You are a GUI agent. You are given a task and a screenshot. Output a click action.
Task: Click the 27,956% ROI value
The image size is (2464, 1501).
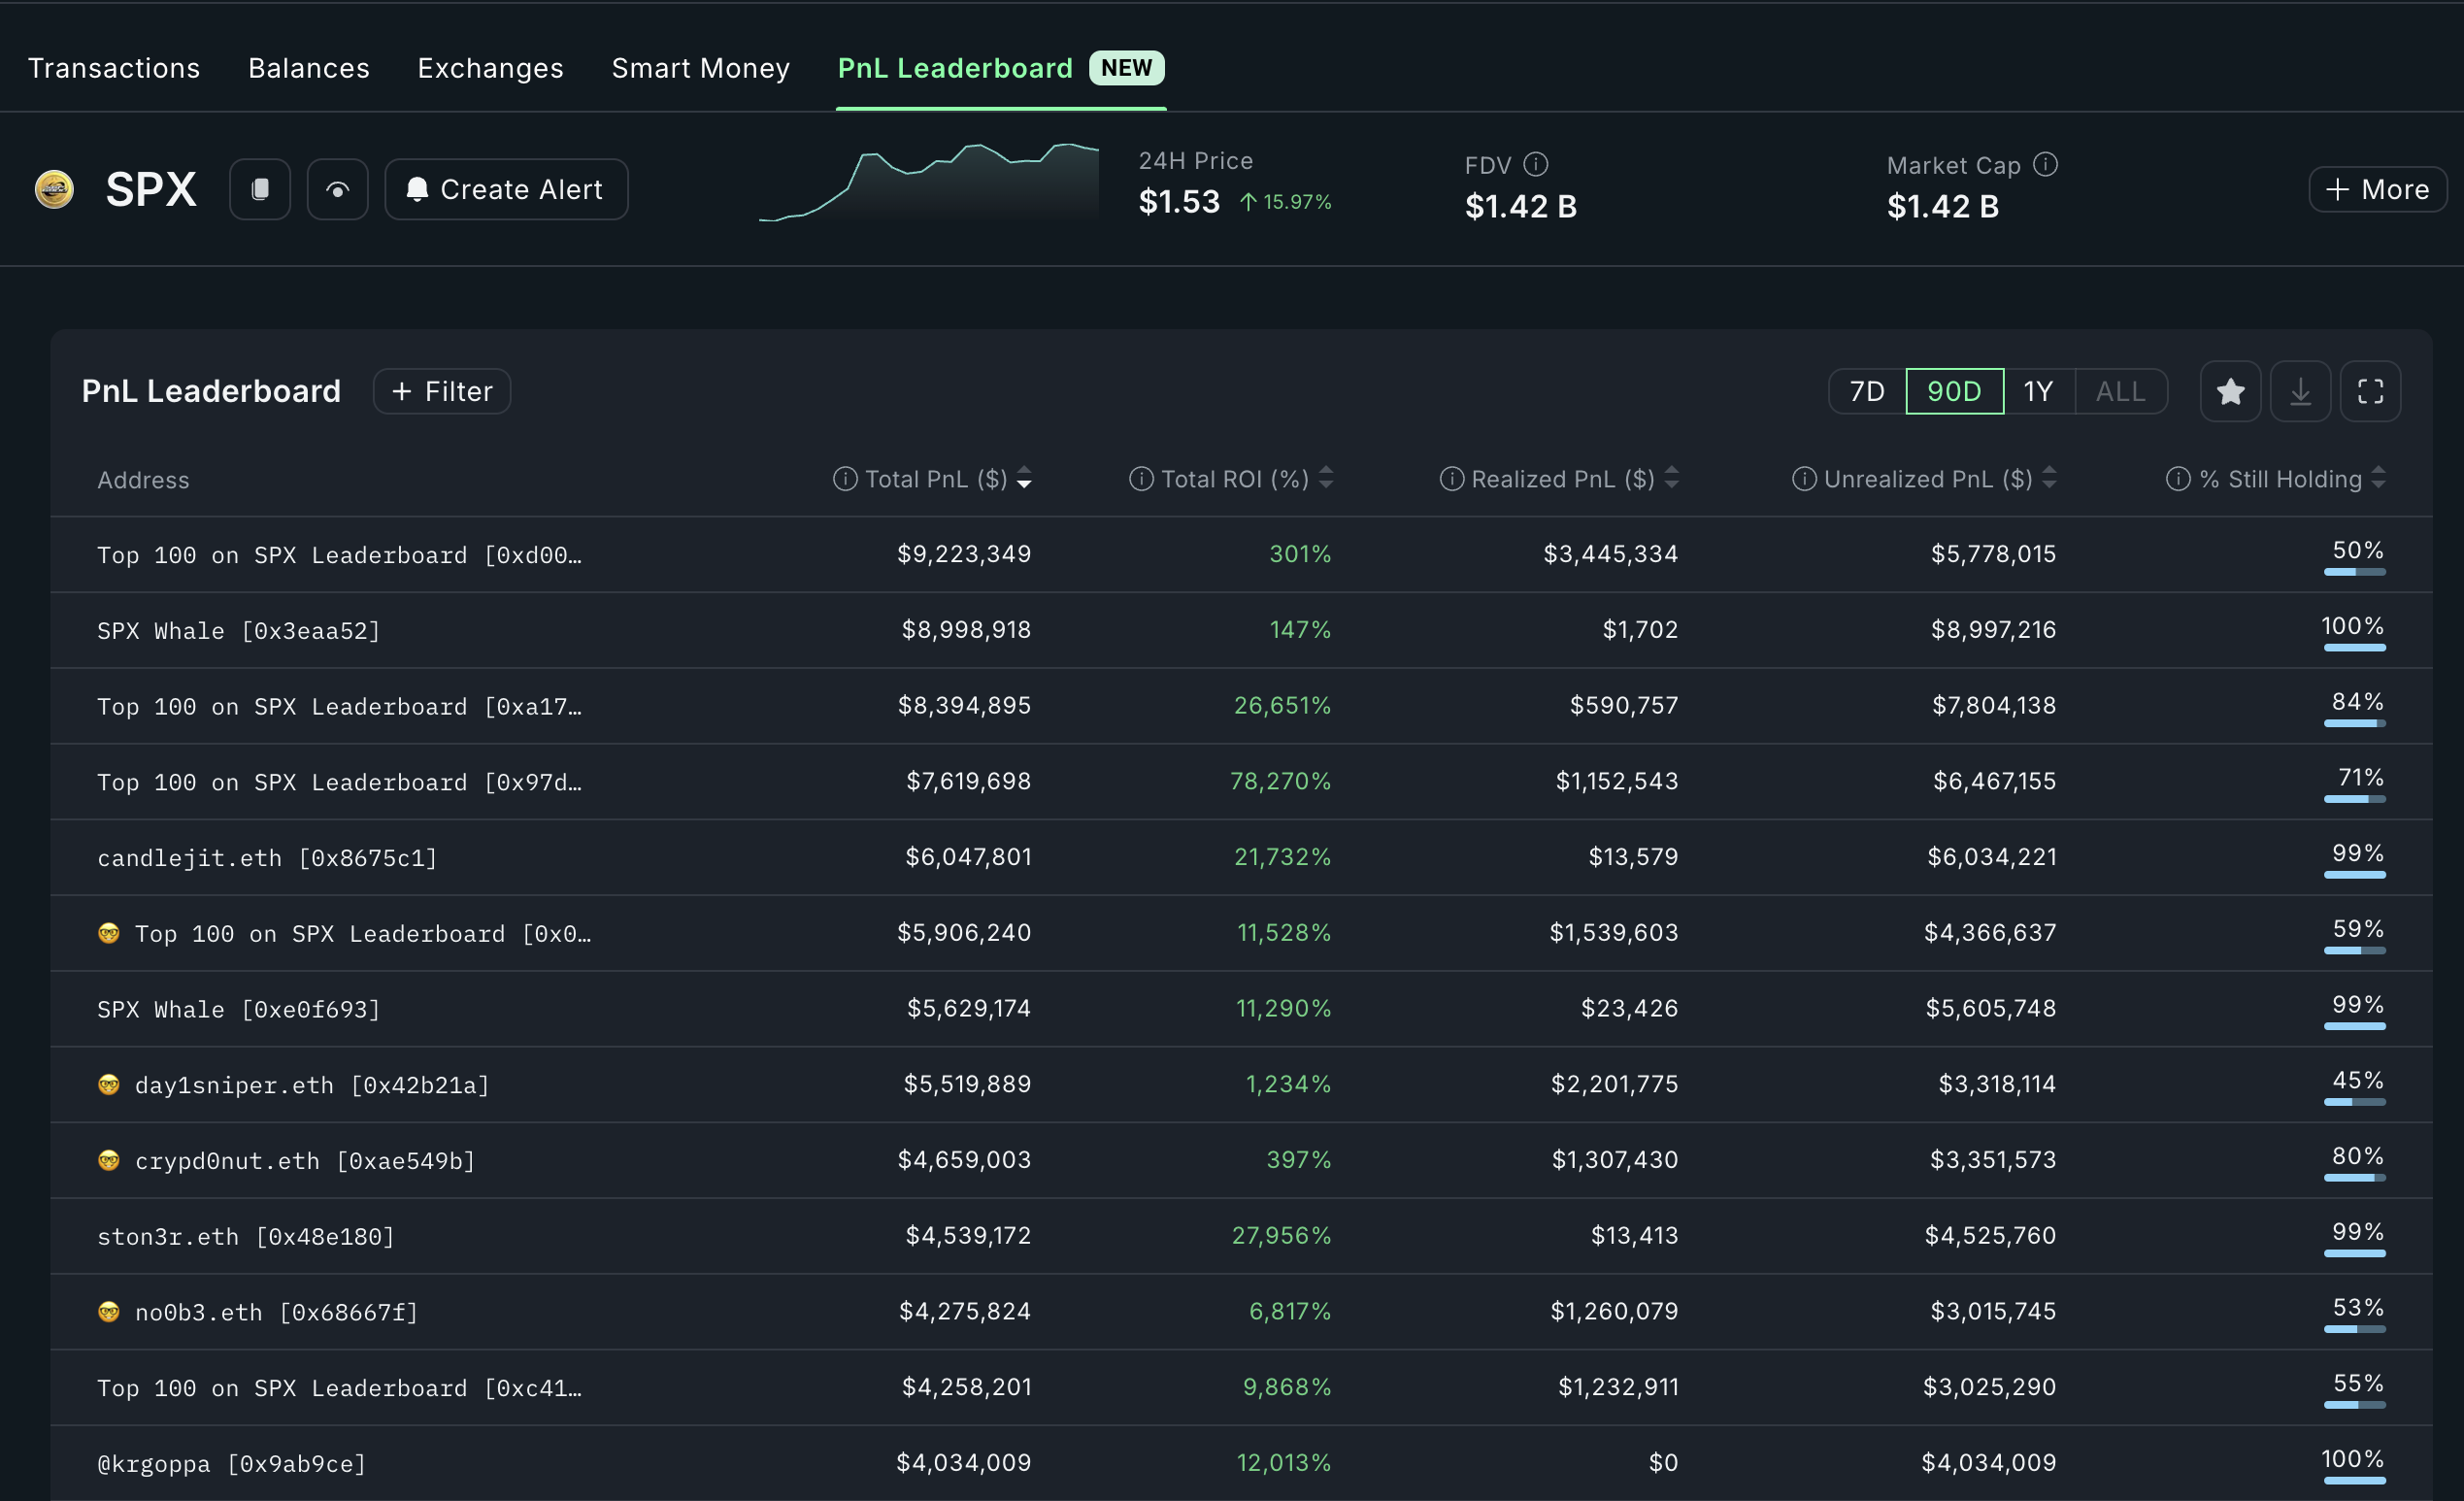(1282, 1236)
